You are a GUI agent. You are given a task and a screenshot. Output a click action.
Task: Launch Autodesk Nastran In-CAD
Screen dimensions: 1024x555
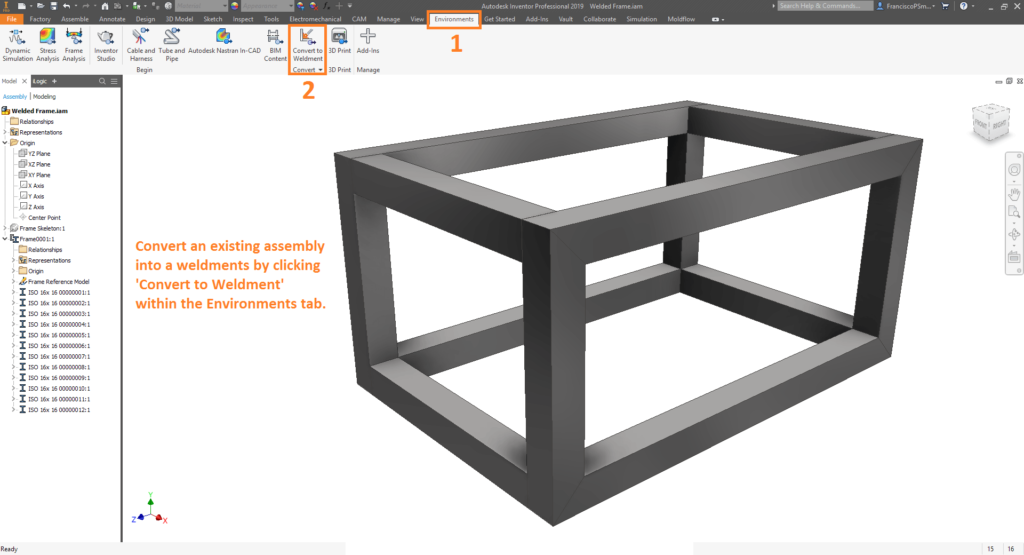pyautogui.click(x=224, y=41)
